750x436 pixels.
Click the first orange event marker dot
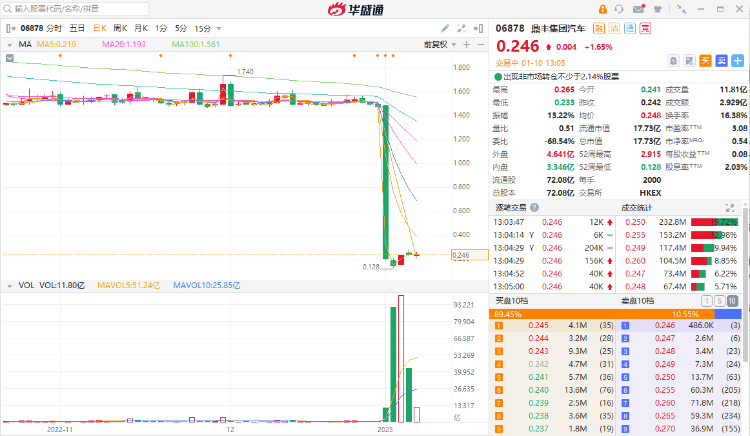[60, 56]
